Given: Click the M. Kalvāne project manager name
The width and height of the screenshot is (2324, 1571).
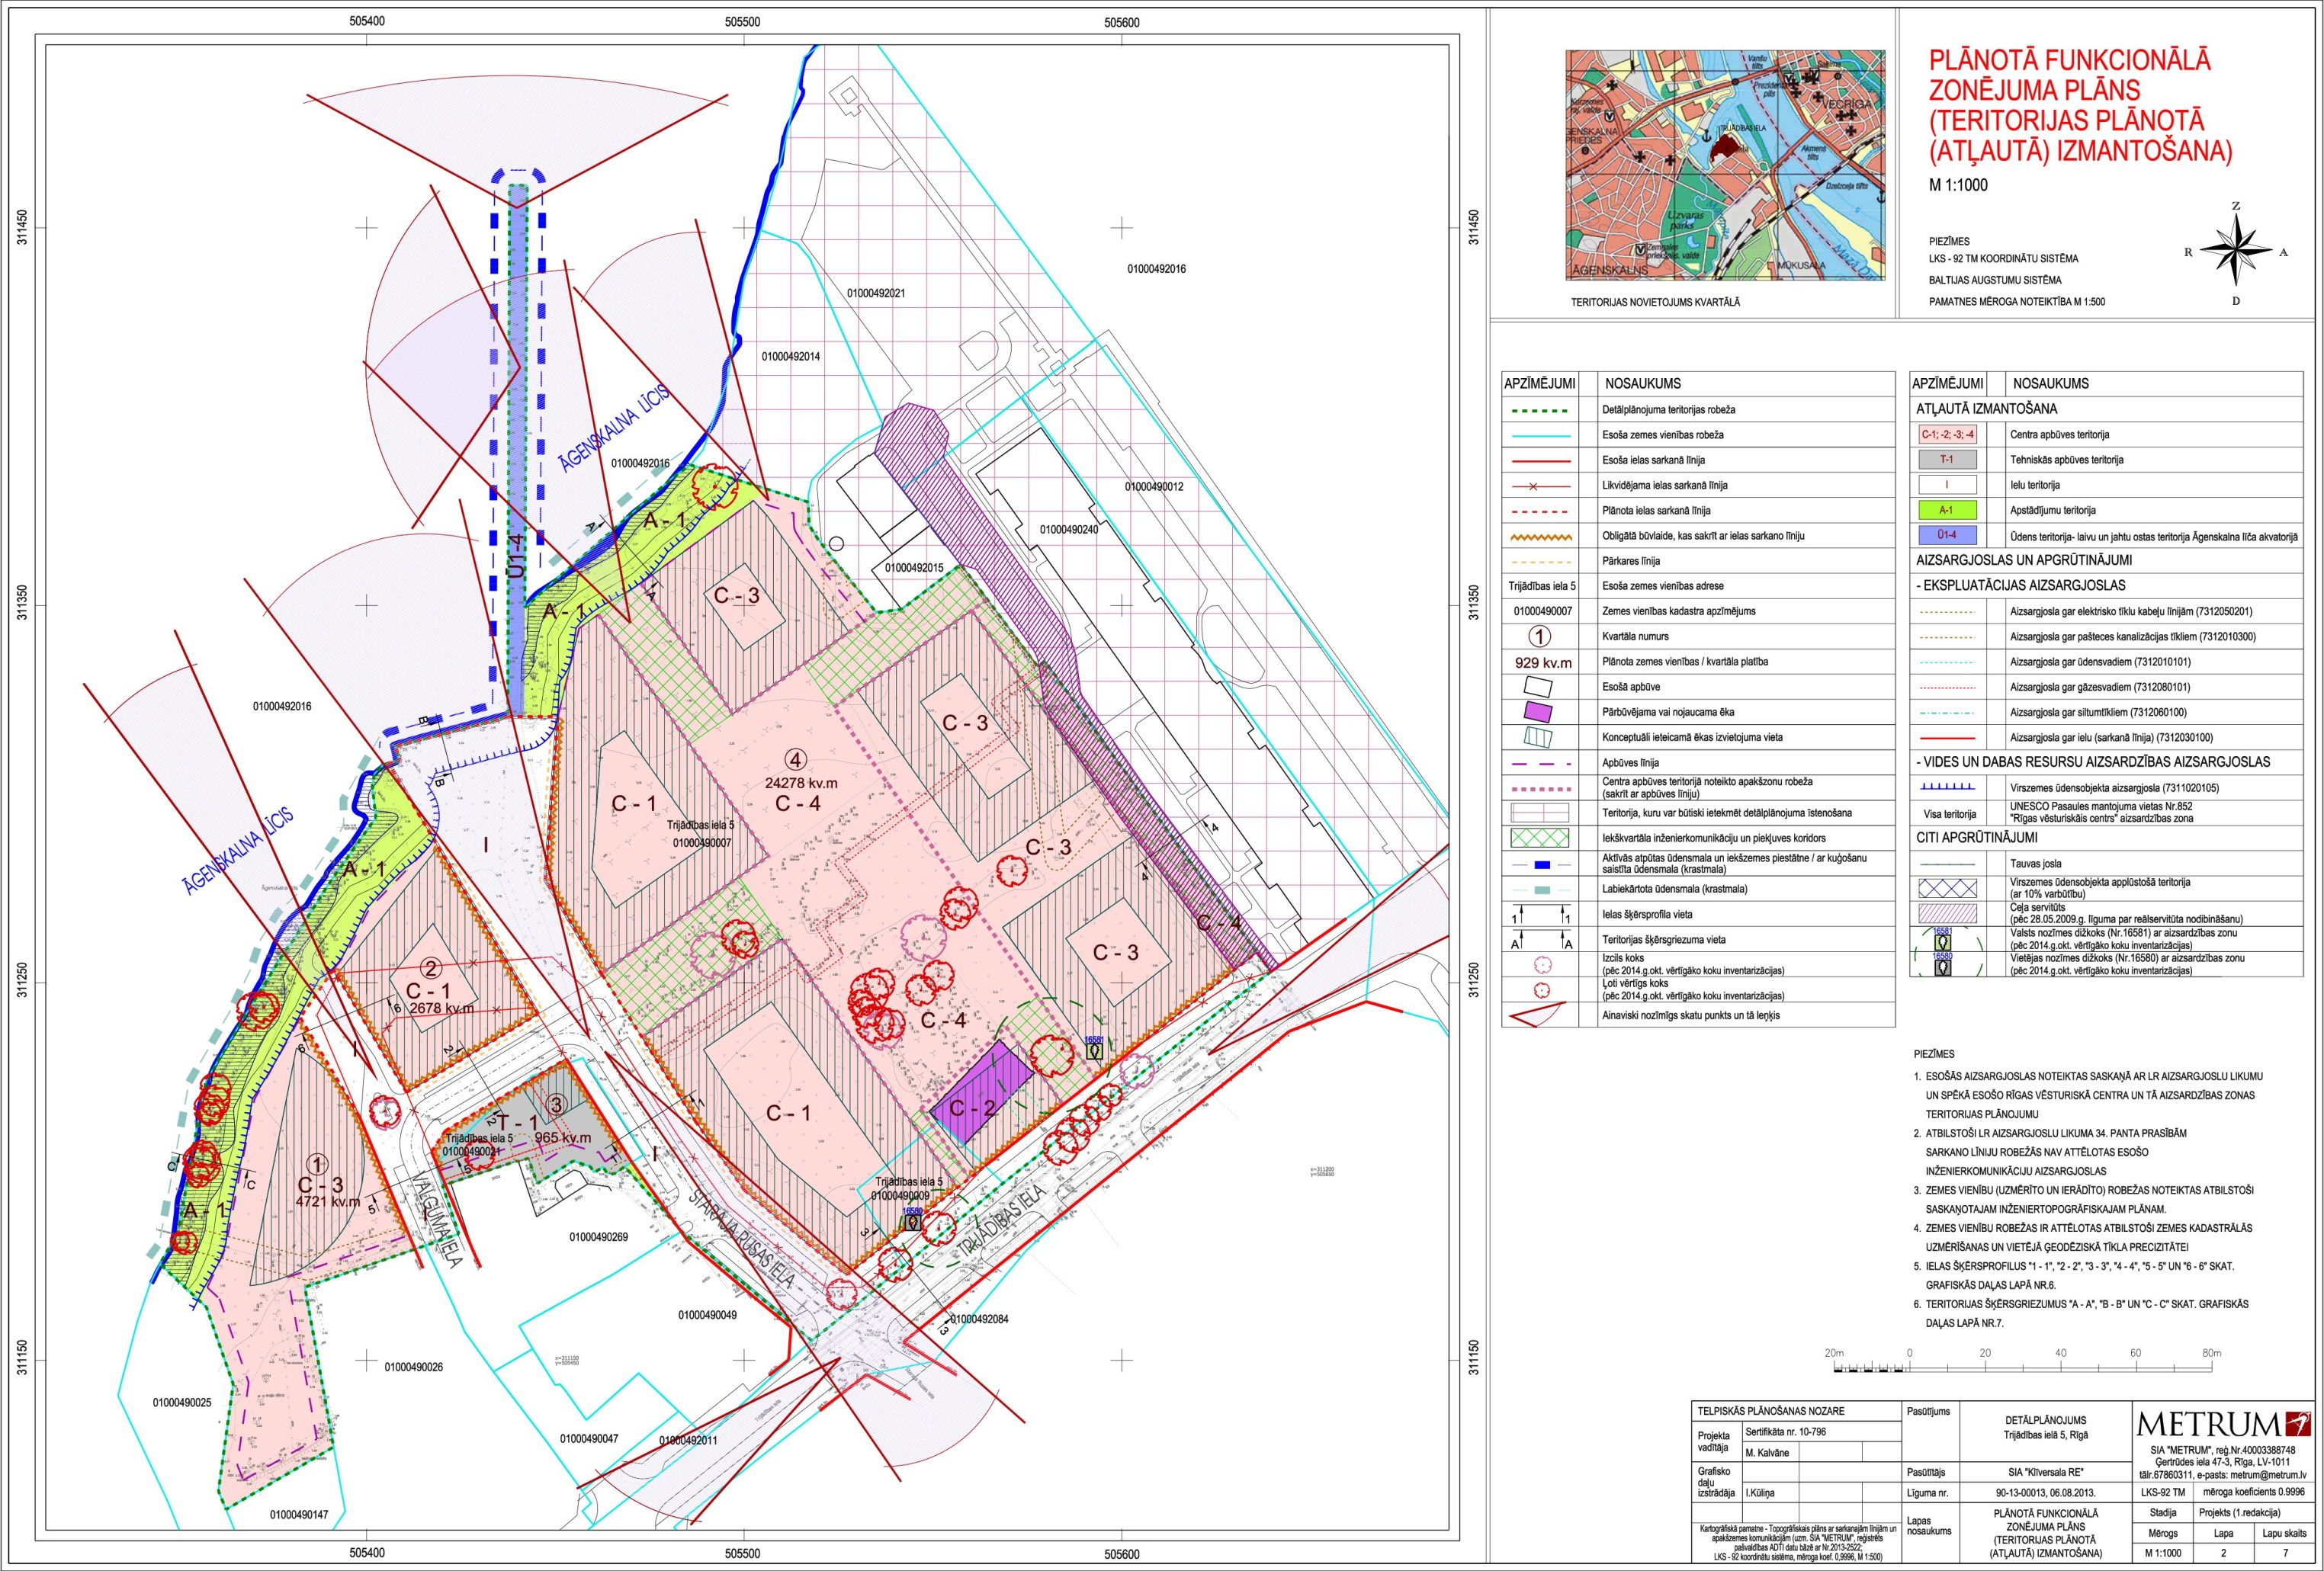Looking at the screenshot, I should [1767, 1453].
